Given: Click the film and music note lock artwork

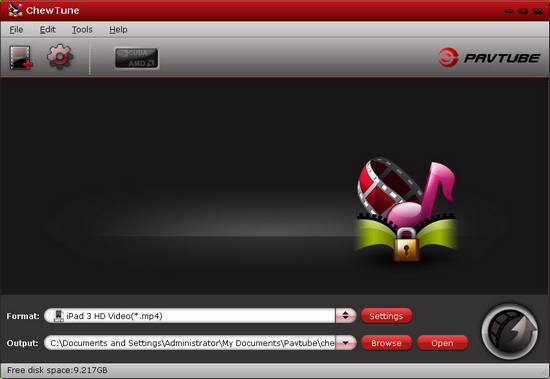Looking at the screenshot, I should point(407,210).
